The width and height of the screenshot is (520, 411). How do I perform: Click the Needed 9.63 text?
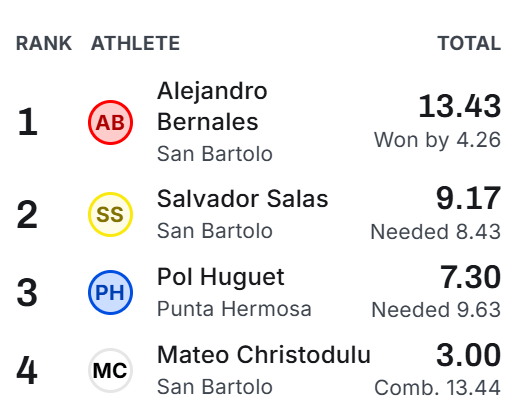436,310
